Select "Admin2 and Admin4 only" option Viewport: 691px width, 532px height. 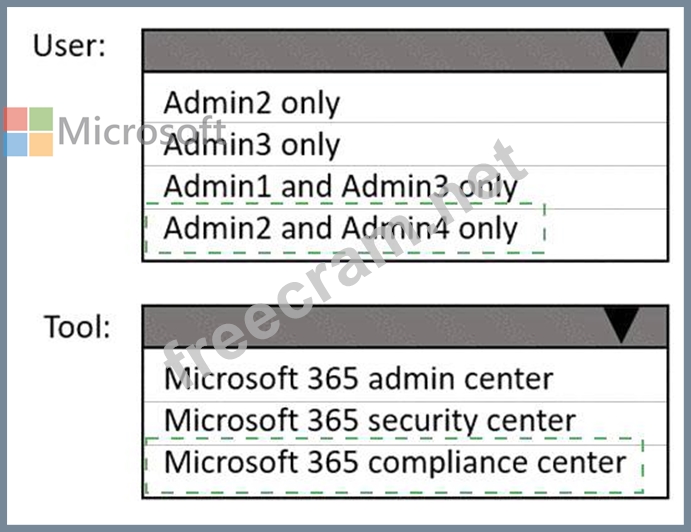[x=341, y=229]
